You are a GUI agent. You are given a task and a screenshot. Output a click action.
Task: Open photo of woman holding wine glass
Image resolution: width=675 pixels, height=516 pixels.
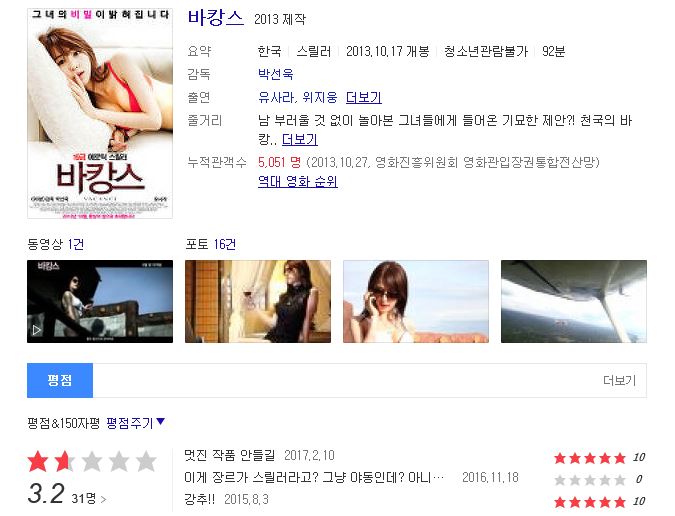click(258, 301)
